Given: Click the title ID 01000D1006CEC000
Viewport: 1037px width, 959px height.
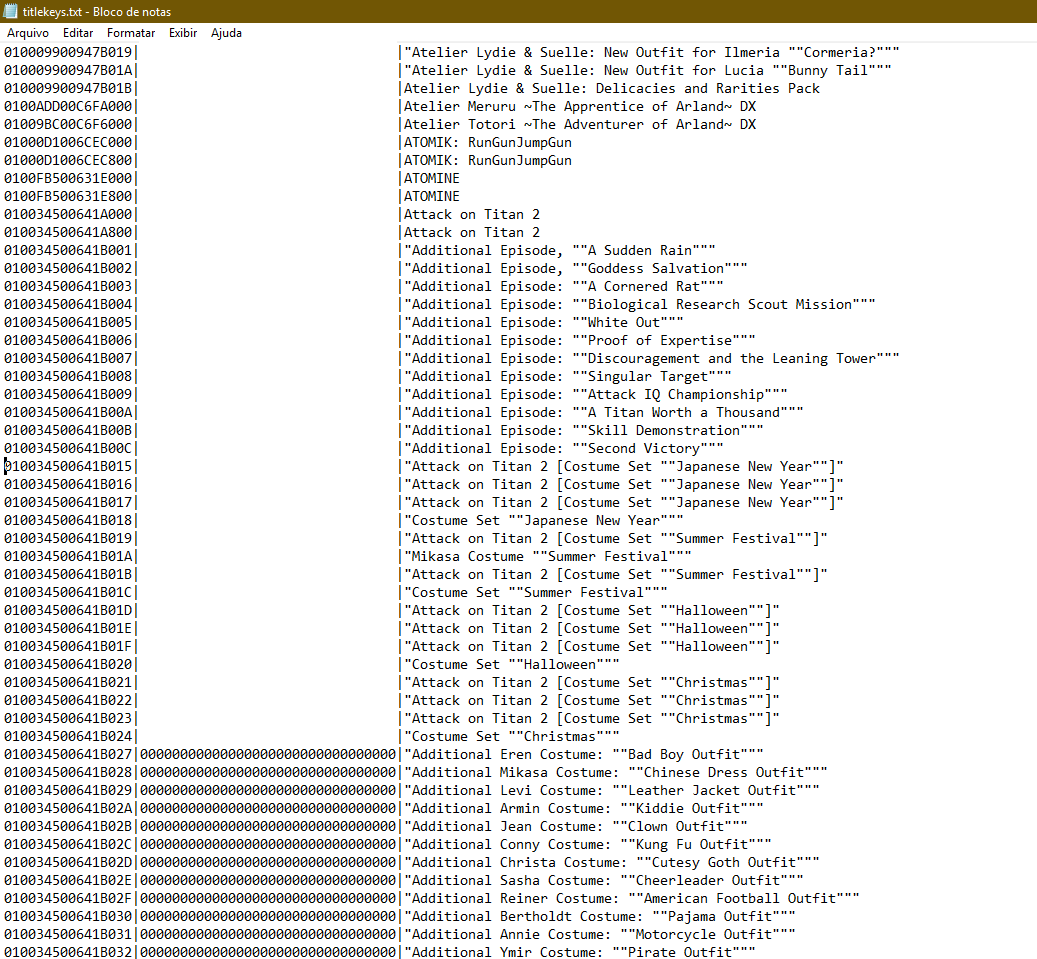Looking at the screenshot, I should (68, 142).
